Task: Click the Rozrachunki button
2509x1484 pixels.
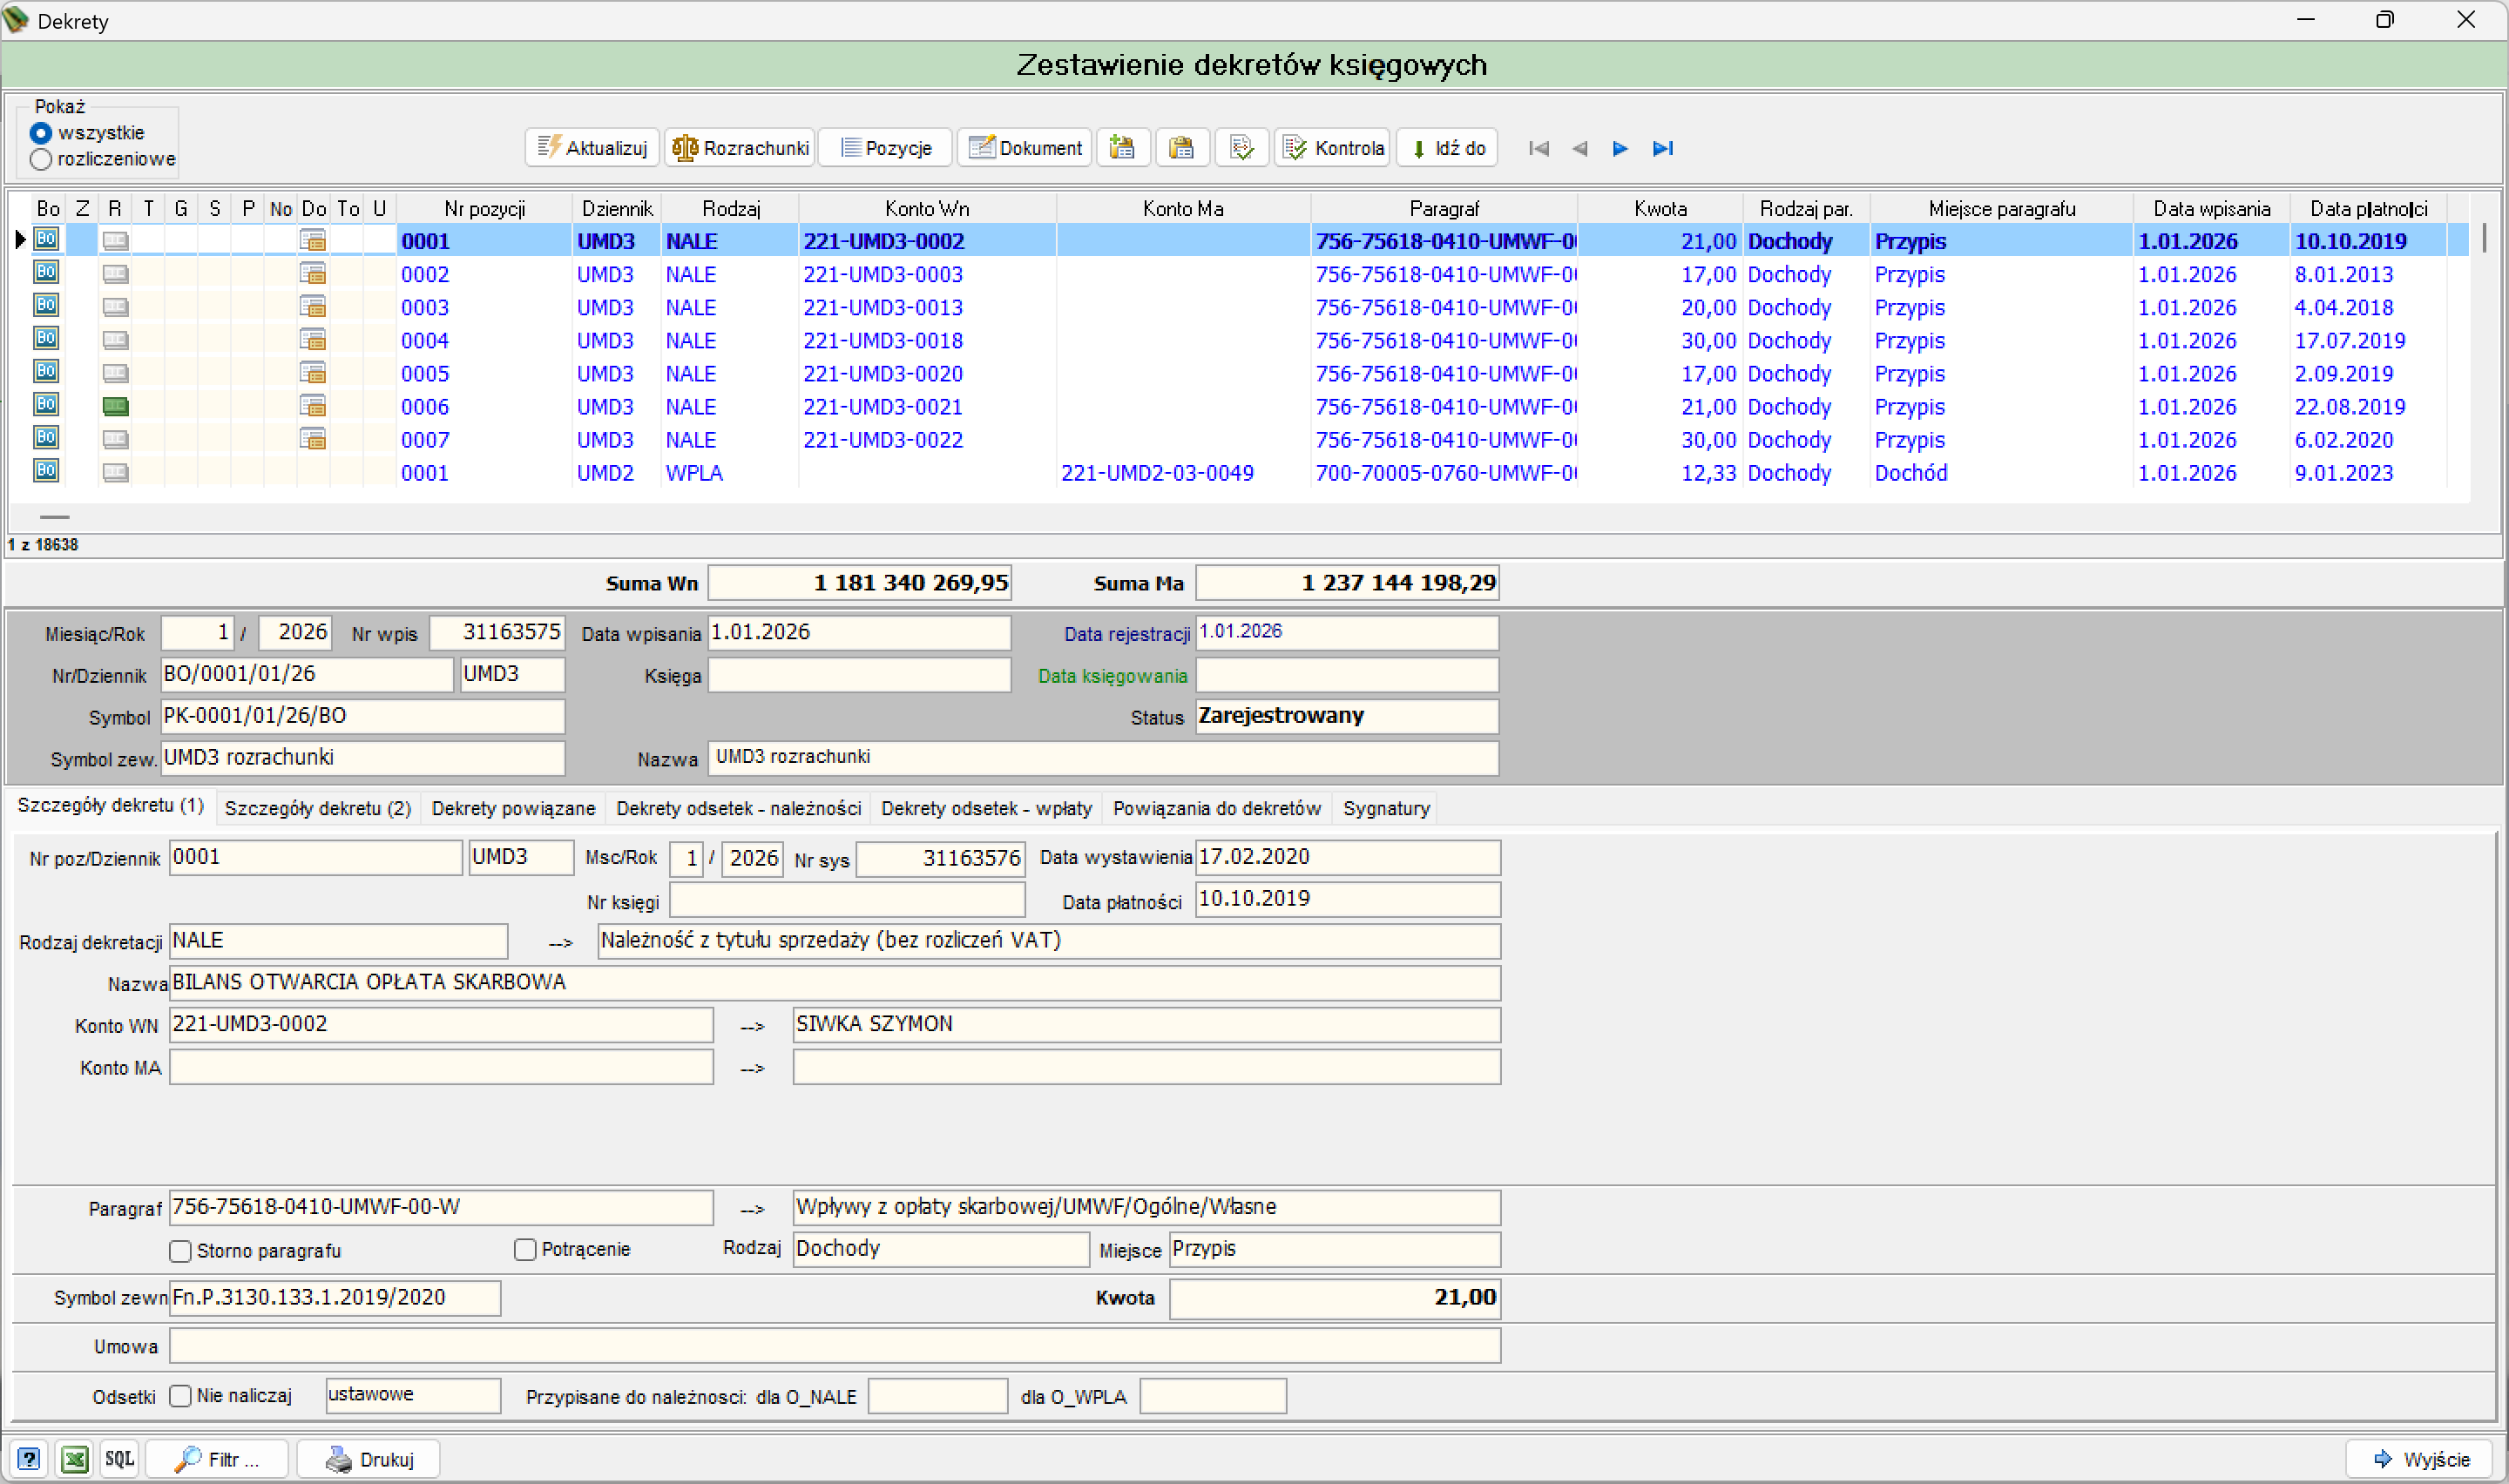Action: tap(741, 148)
